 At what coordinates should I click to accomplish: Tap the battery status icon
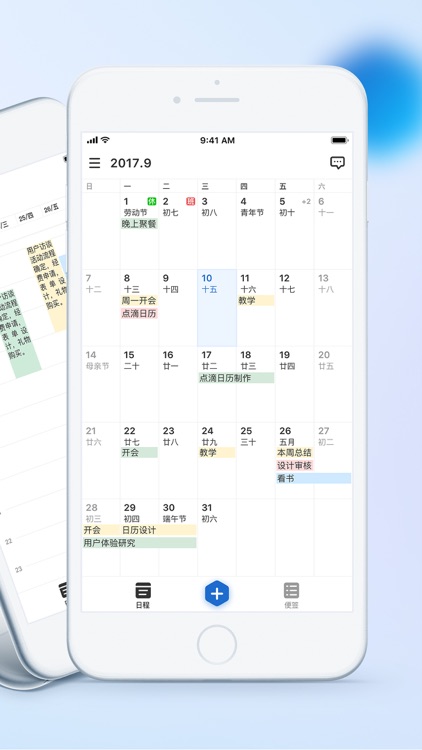point(340,140)
